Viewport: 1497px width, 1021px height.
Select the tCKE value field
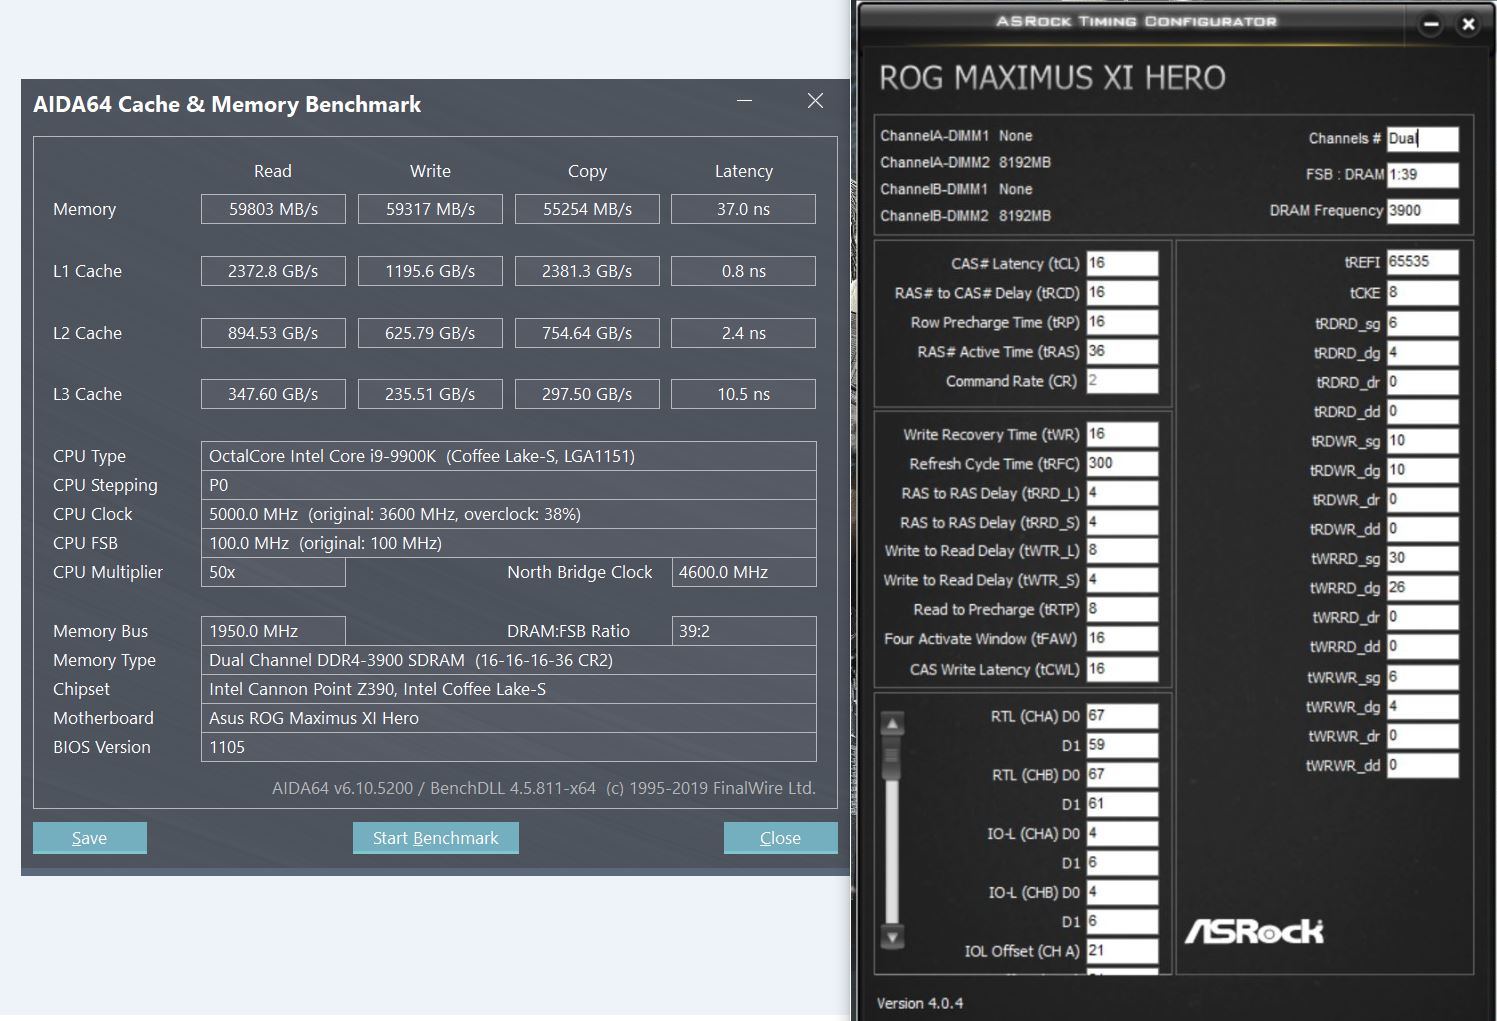click(1422, 293)
